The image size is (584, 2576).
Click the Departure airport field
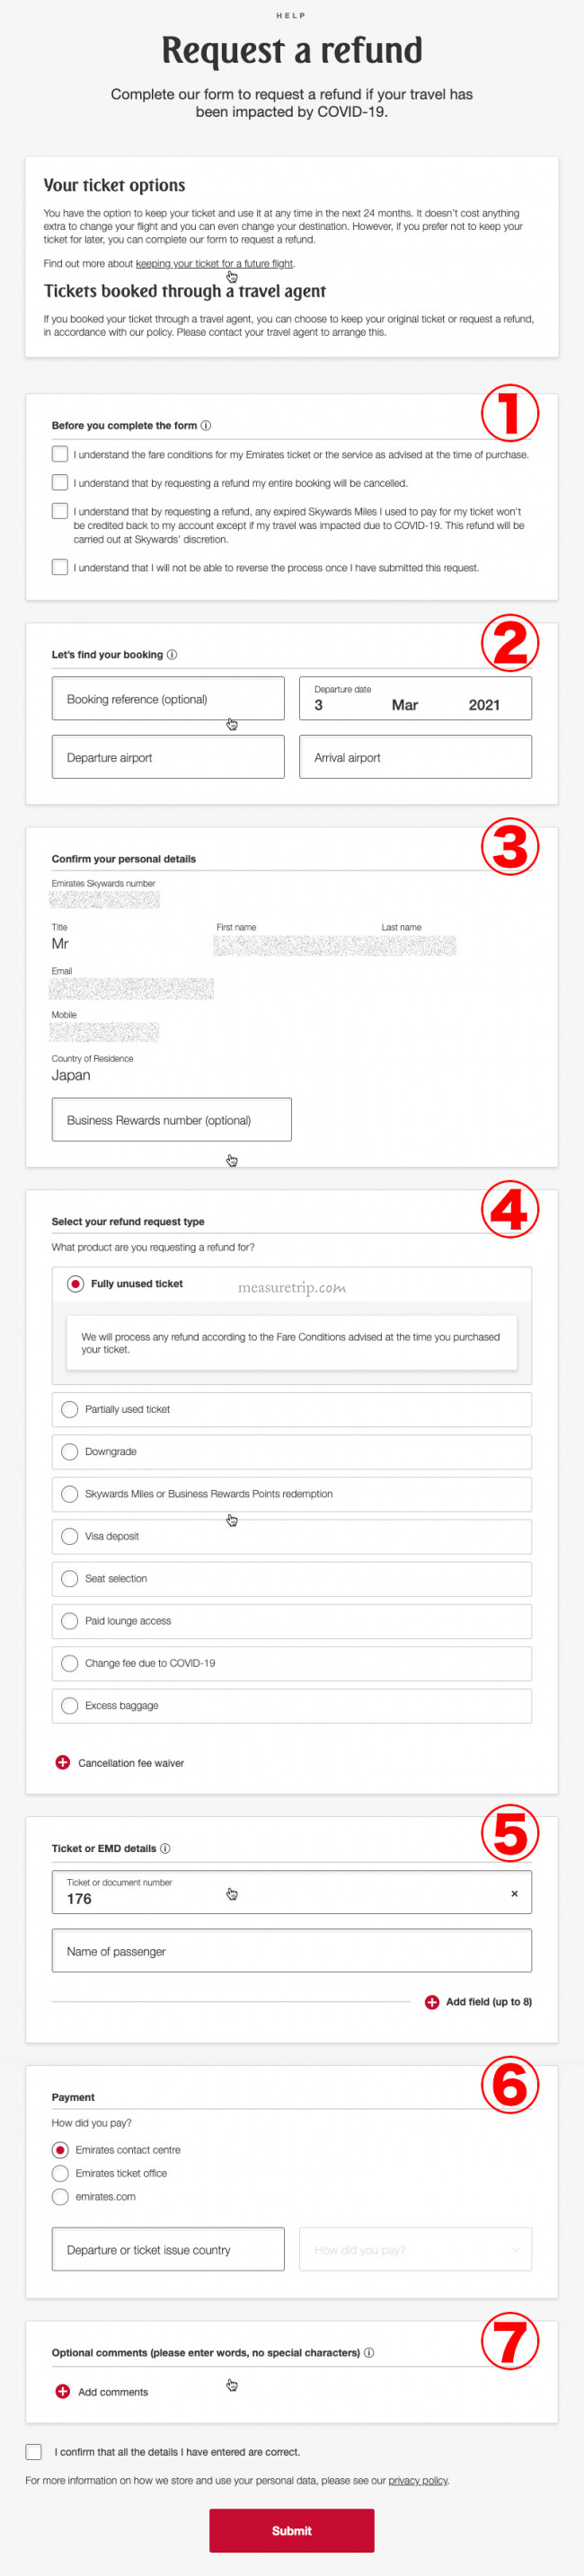point(168,757)
